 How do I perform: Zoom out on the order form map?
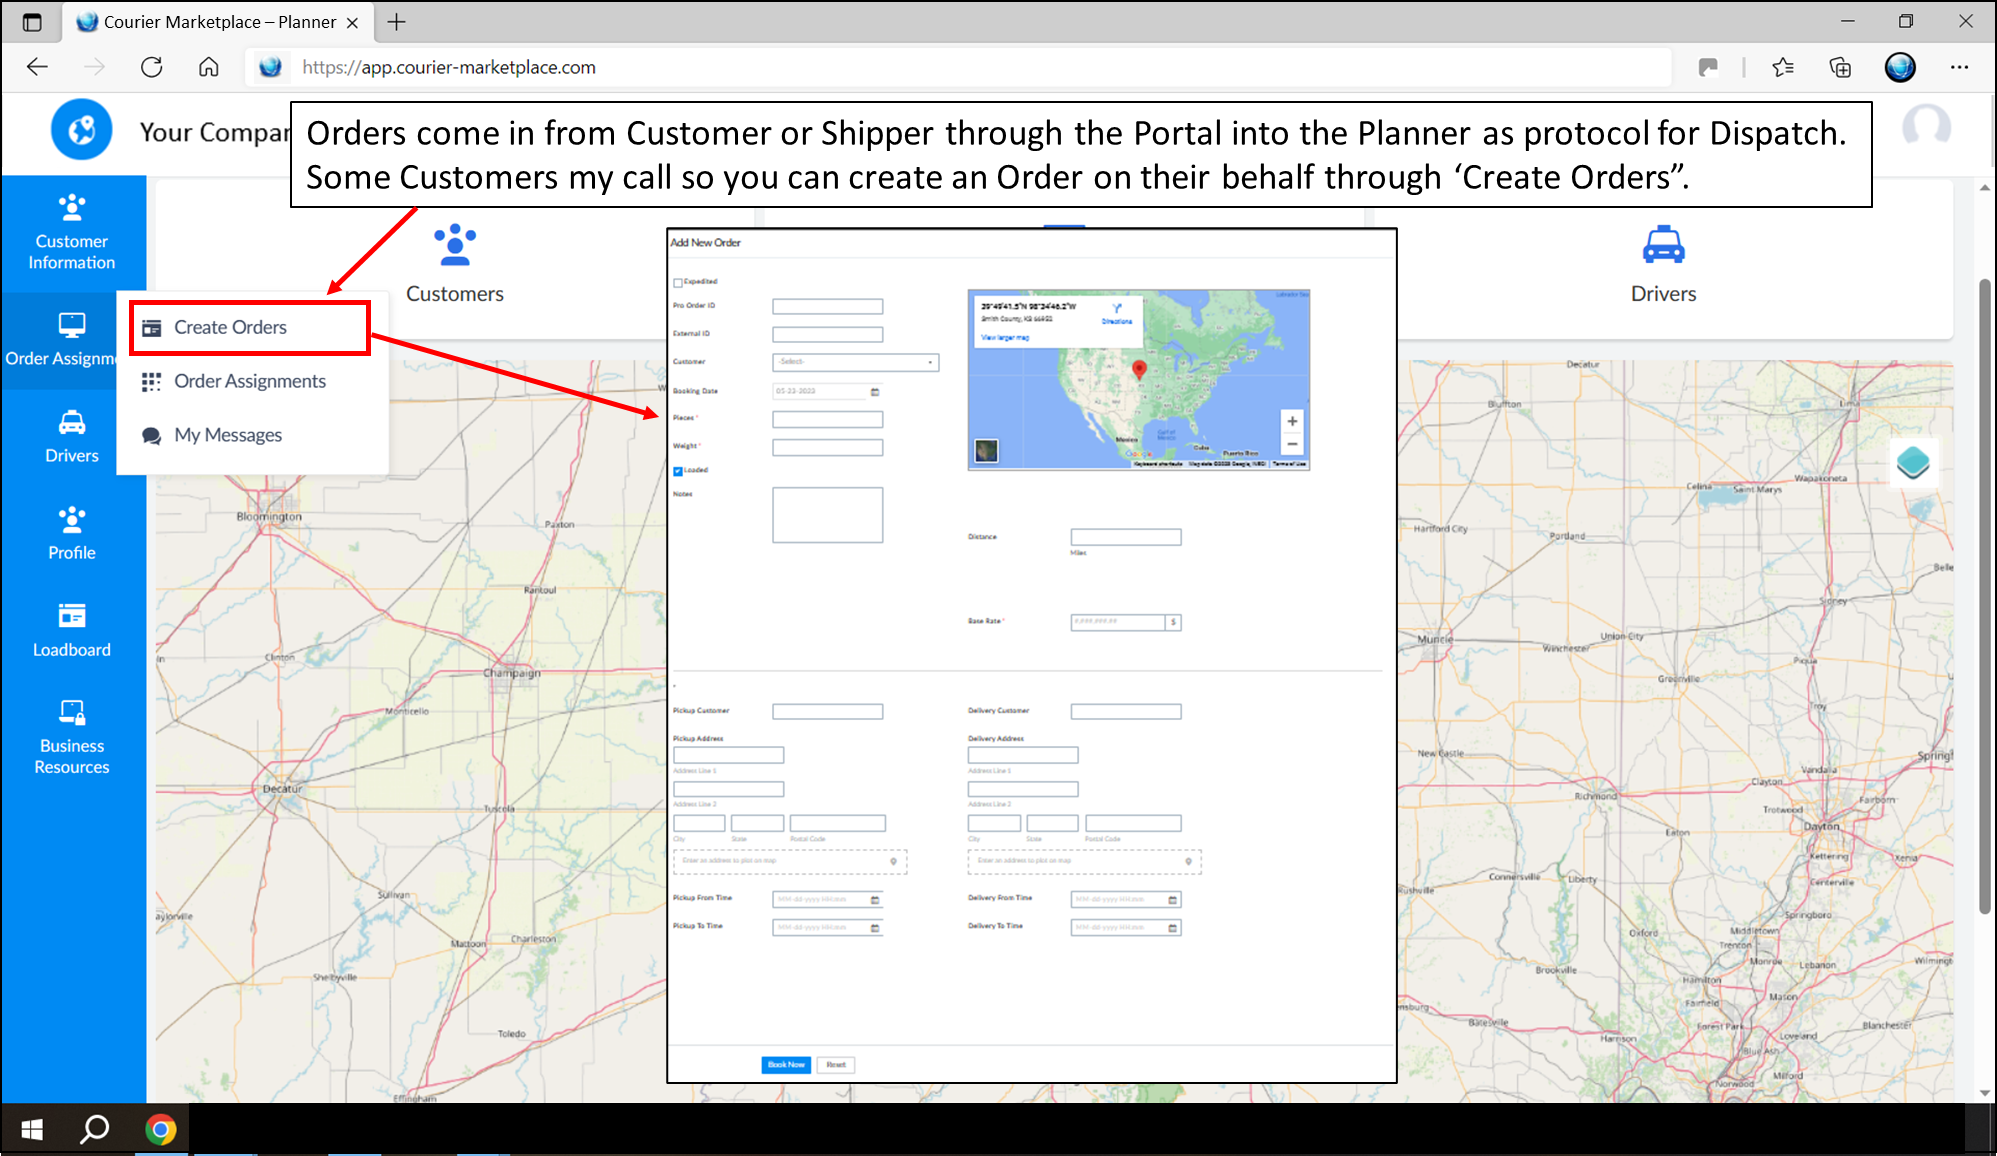pos(1292,444)
